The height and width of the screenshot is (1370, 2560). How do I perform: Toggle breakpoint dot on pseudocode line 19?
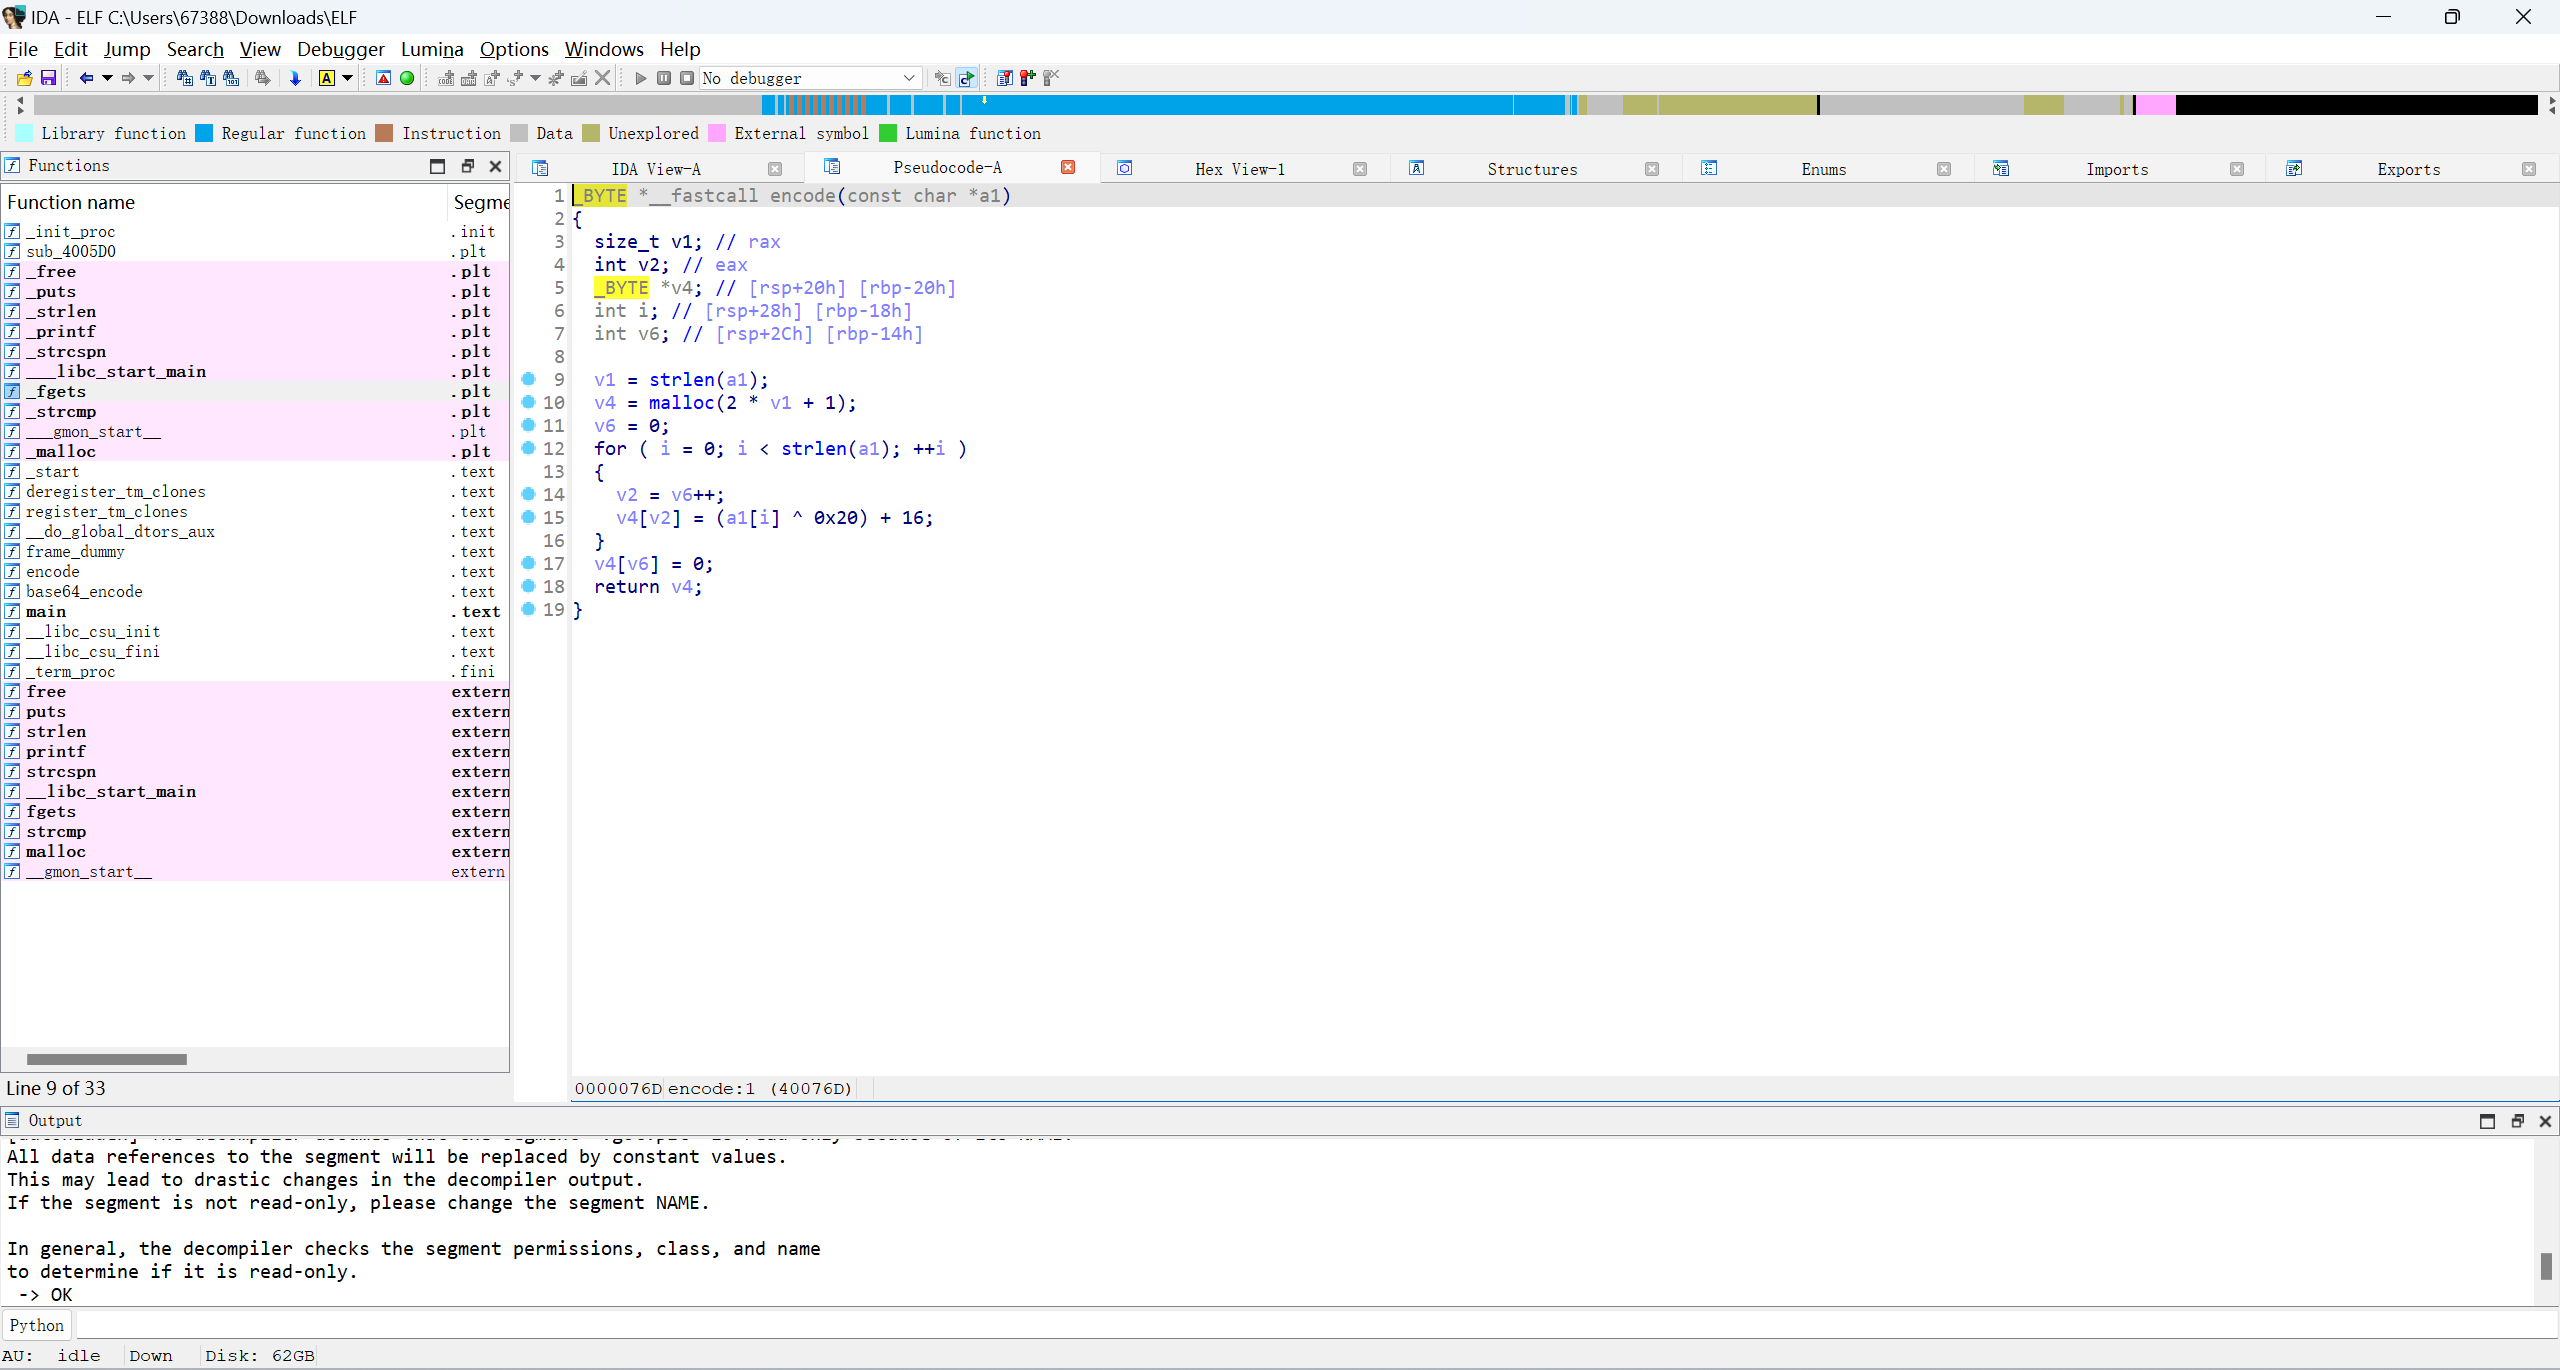tap(529, 609)
